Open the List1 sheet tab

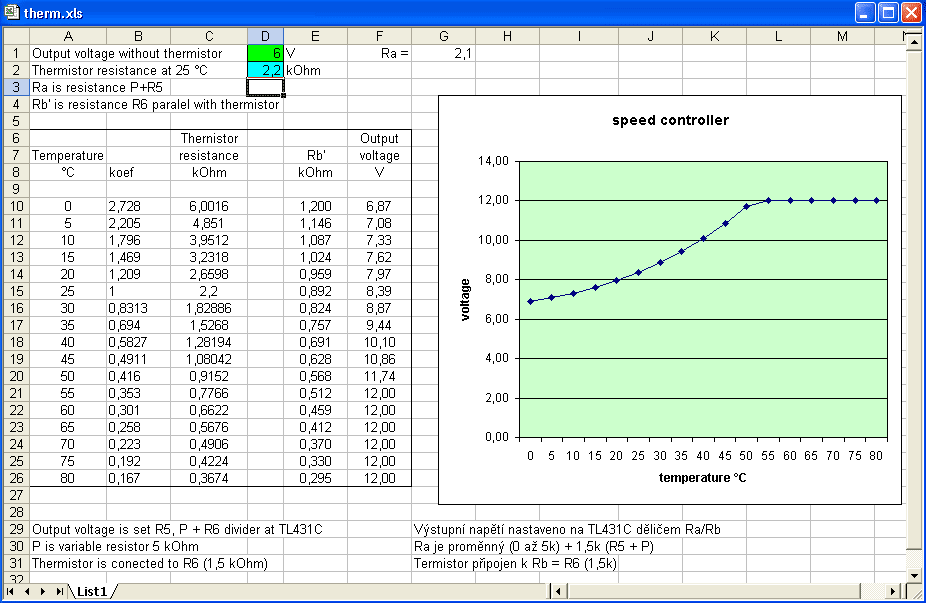tap(92, 592)
